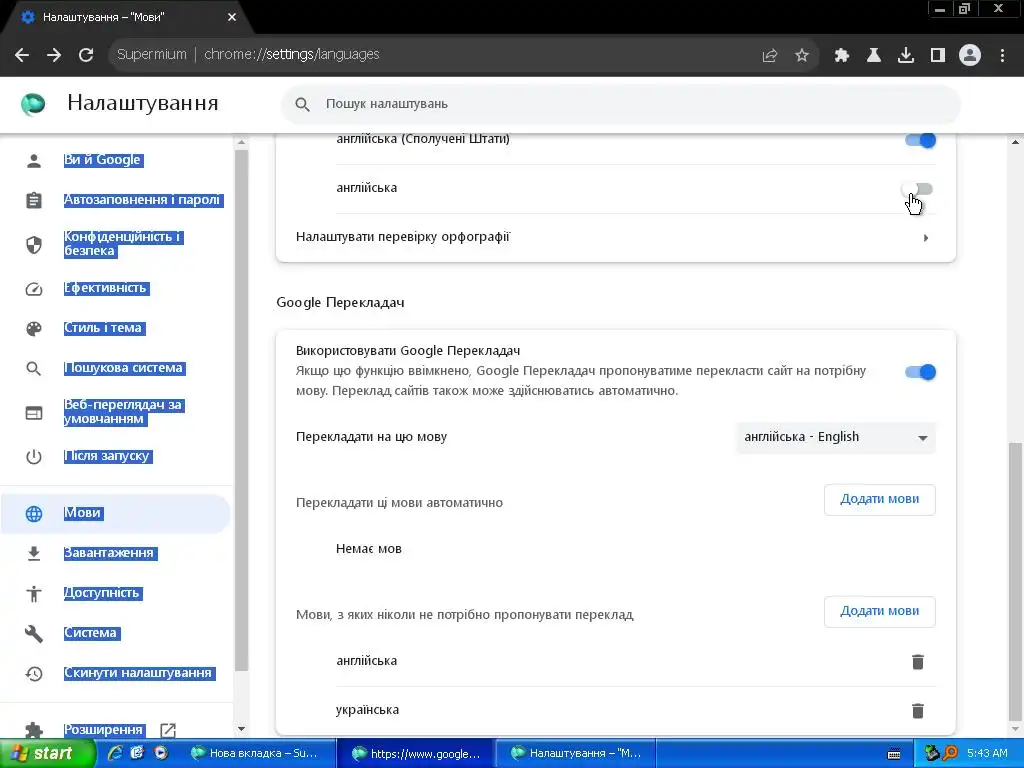Add languages to translate automatically
1024x768 pixels.
(879, 500)
